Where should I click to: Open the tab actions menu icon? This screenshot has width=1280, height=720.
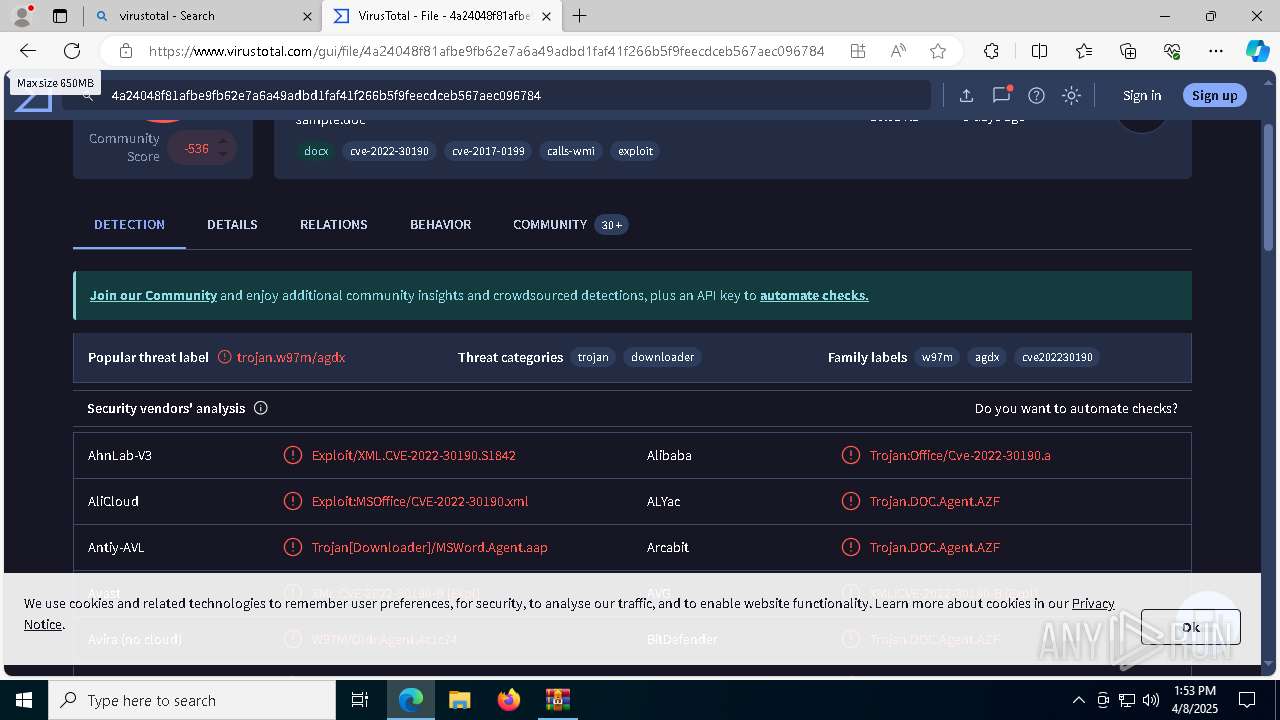[60, 16]
